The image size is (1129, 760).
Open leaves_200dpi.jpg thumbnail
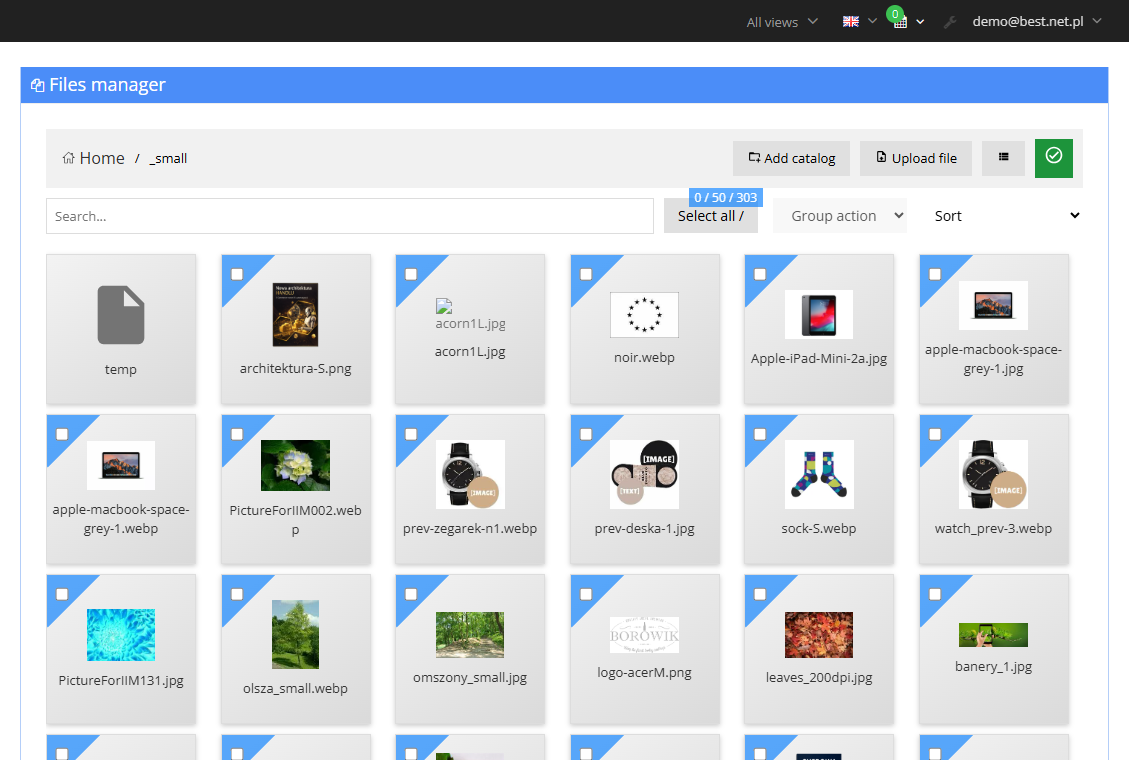pyautogui.click(x=819, y=635)
